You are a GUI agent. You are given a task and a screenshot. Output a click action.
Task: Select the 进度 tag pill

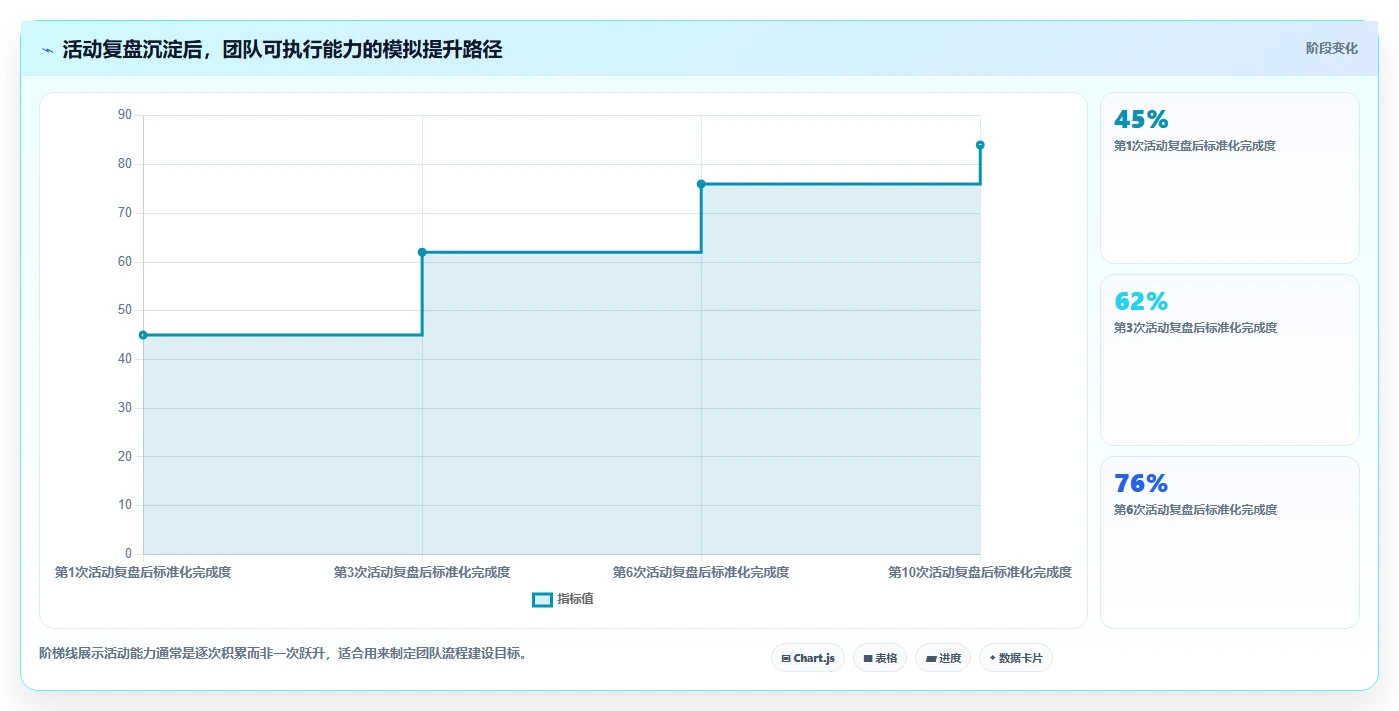(x=943, y=658)
